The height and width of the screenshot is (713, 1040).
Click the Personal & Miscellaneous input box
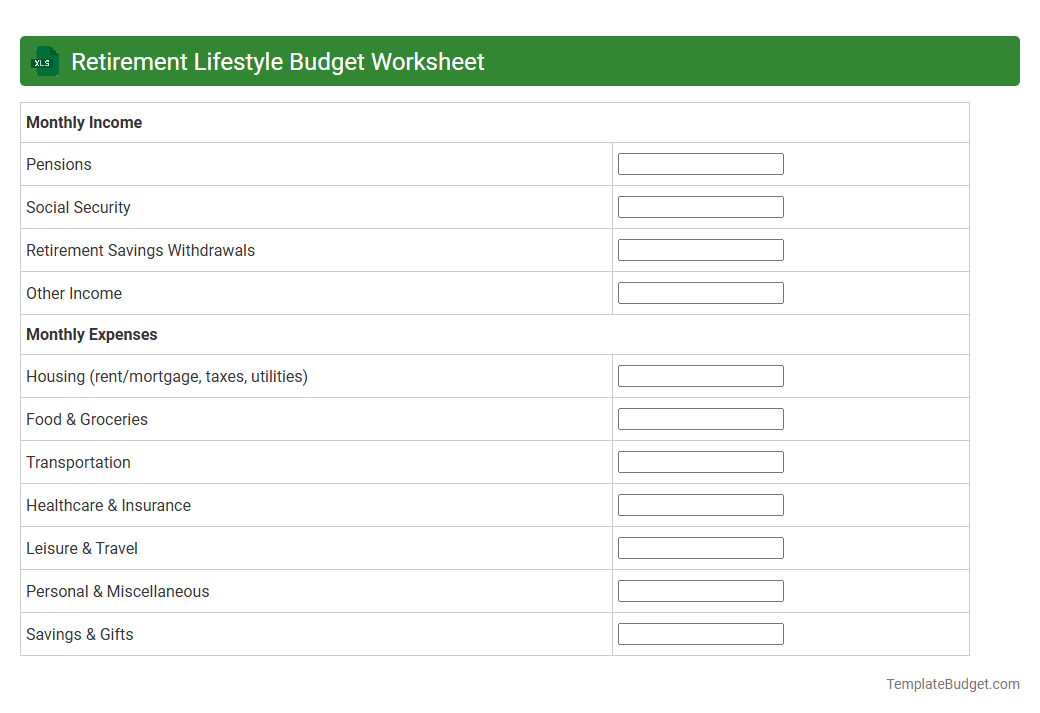point(700,590)
